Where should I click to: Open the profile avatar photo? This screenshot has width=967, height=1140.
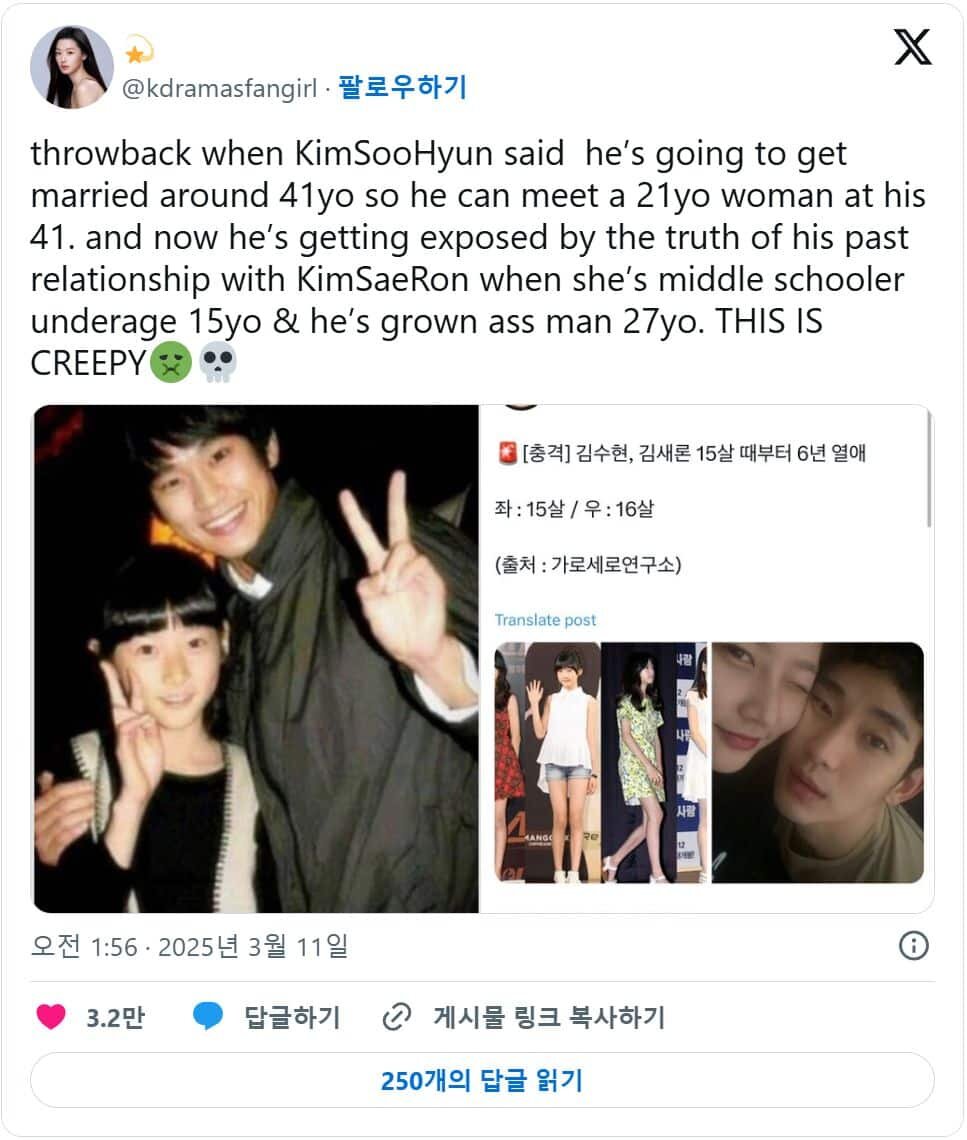point(72,67)
